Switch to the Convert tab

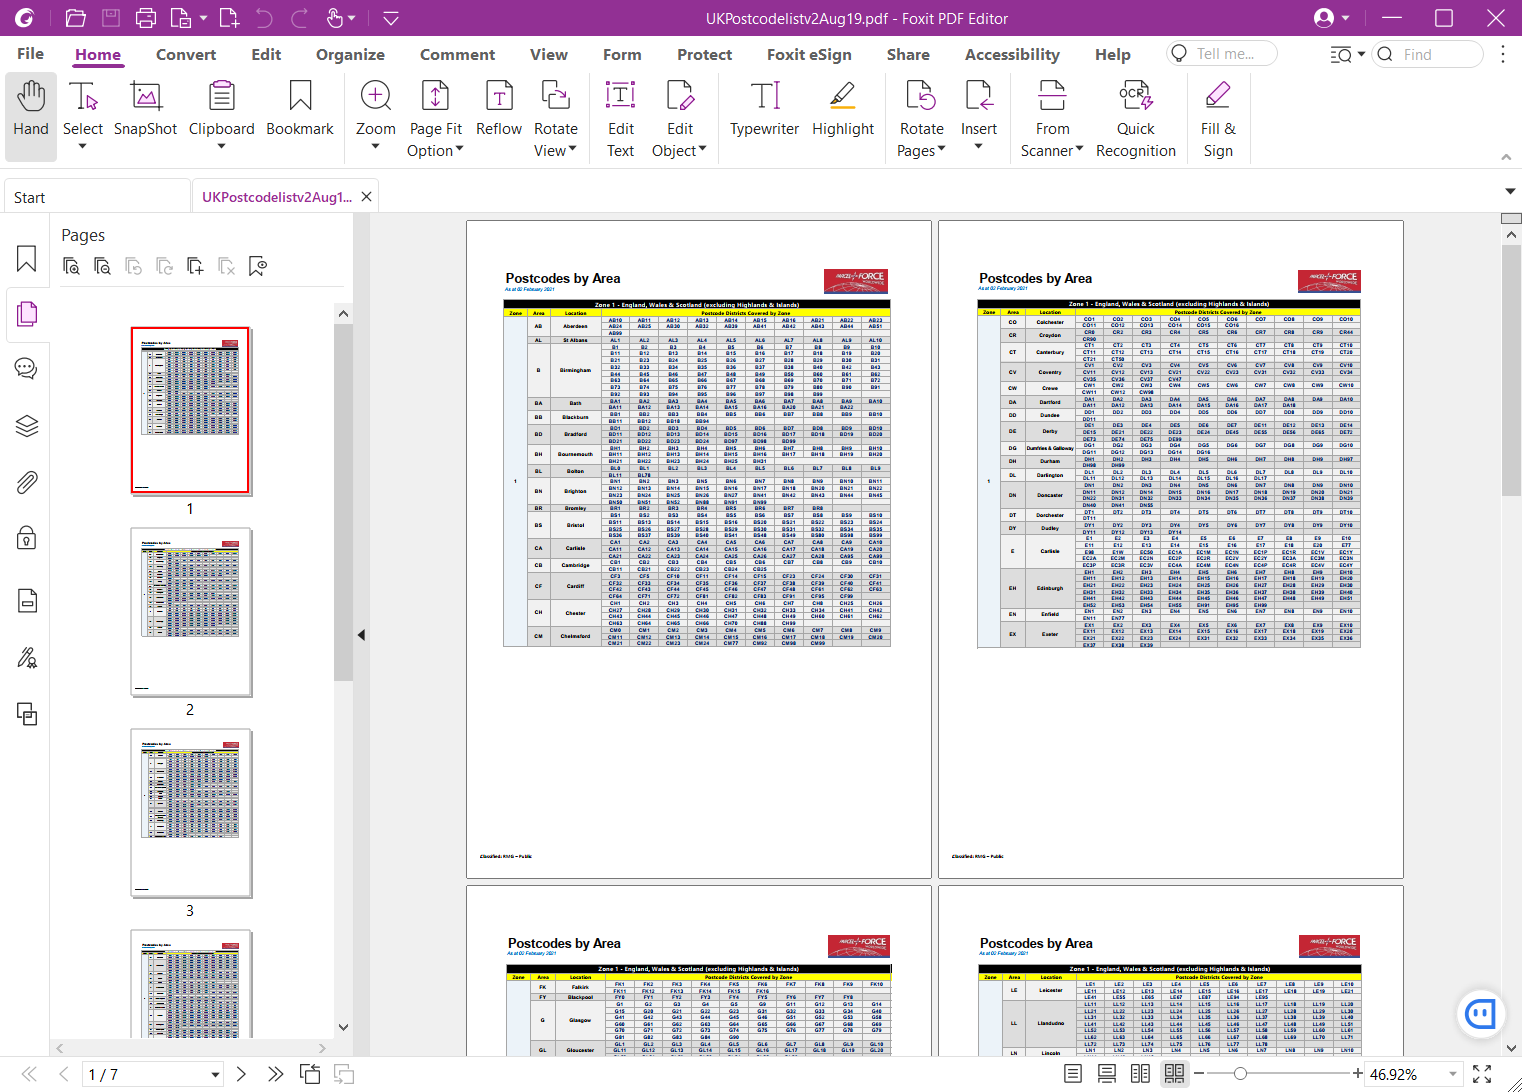tap(186, 55)
